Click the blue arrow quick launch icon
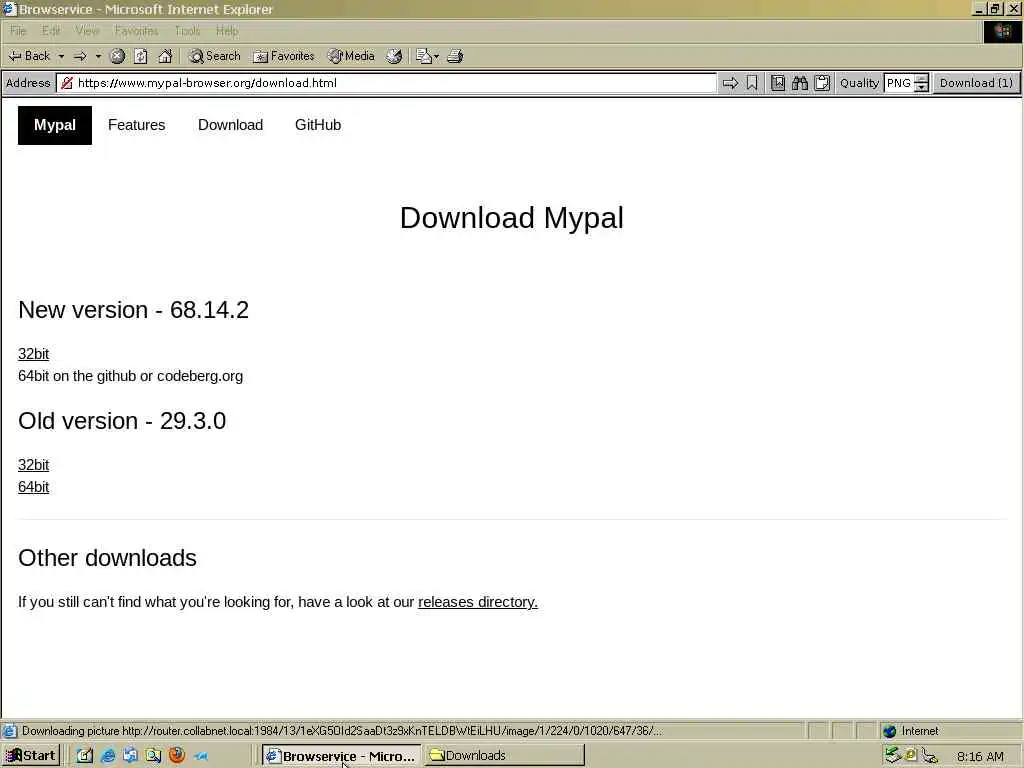1024x768 pixels. pyautogui.click(x=200, y=756)
